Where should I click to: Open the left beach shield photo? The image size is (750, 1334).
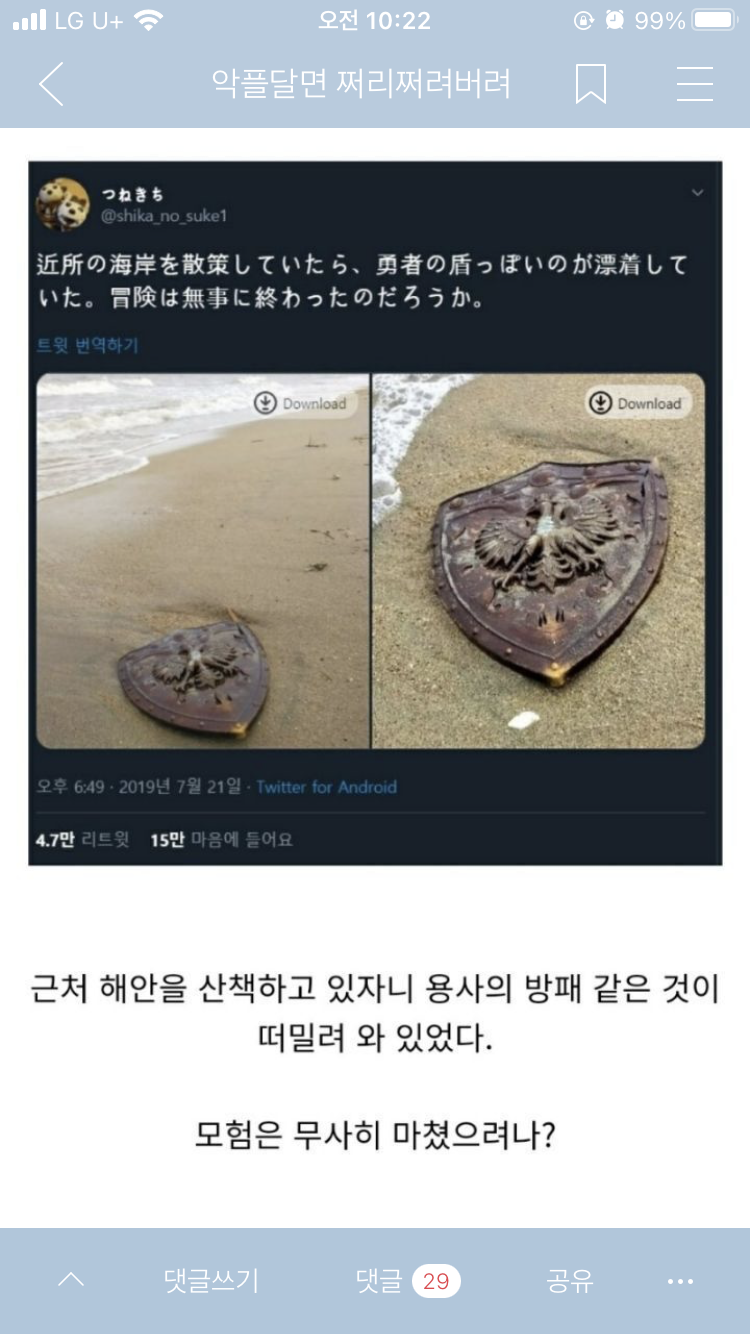pyautogui.click(x=203, y=561)
